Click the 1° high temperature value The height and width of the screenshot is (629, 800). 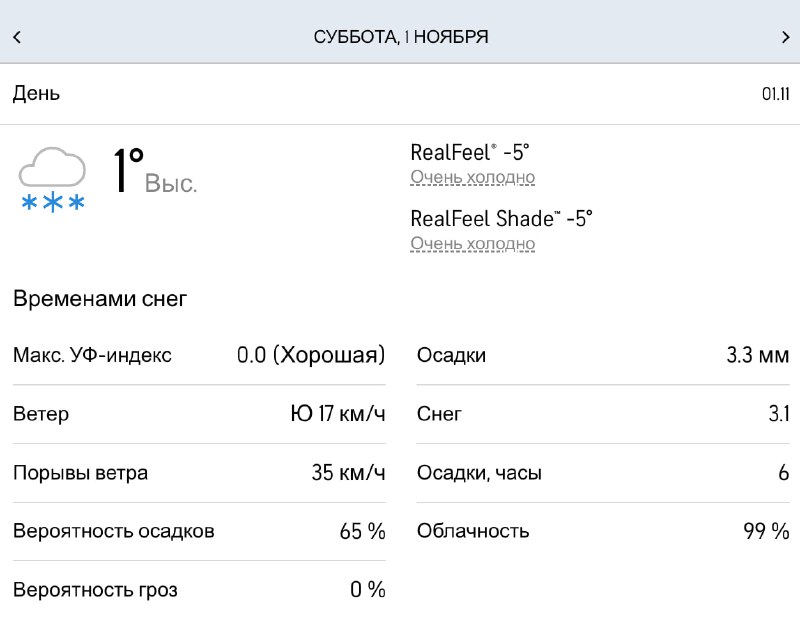[x=129, y=170]
